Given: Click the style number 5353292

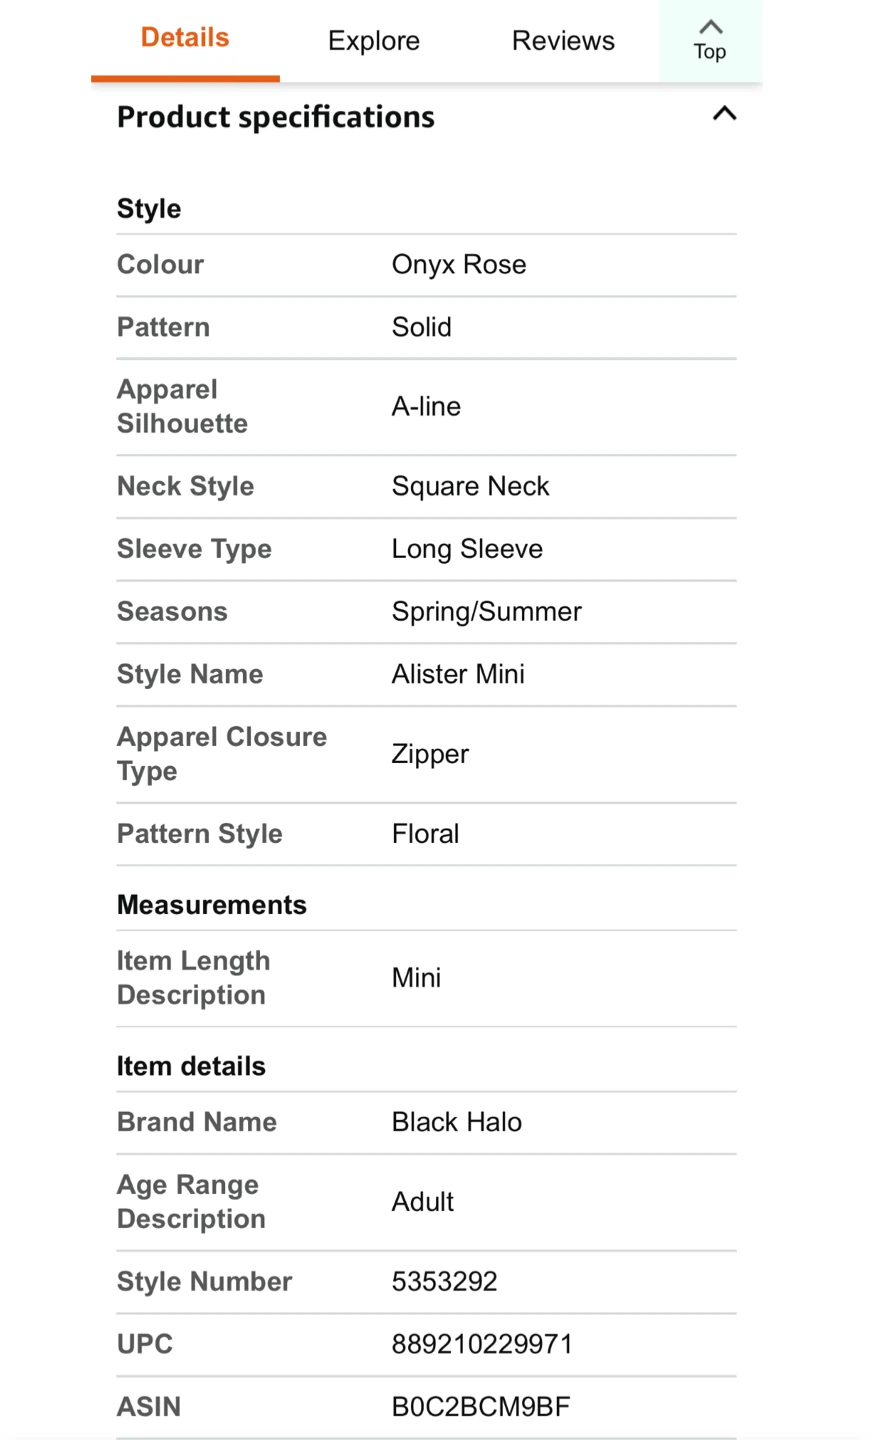Looking at the screenshot, I should [444, 1282].
